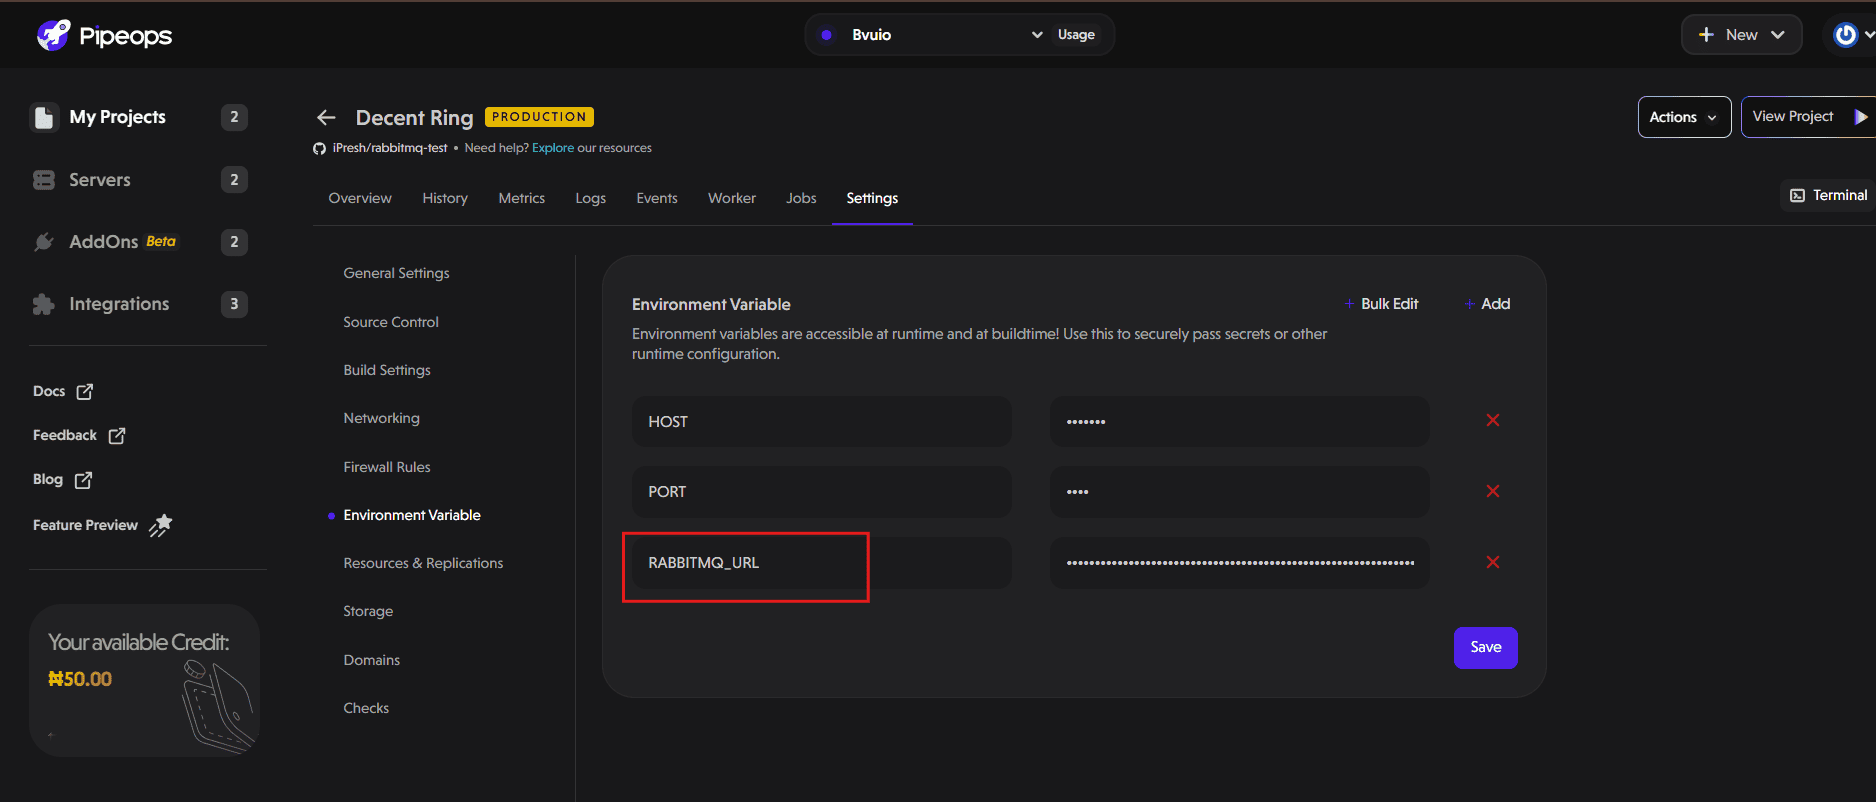Click the PORT masked value field

click(x=1239, y=492)
